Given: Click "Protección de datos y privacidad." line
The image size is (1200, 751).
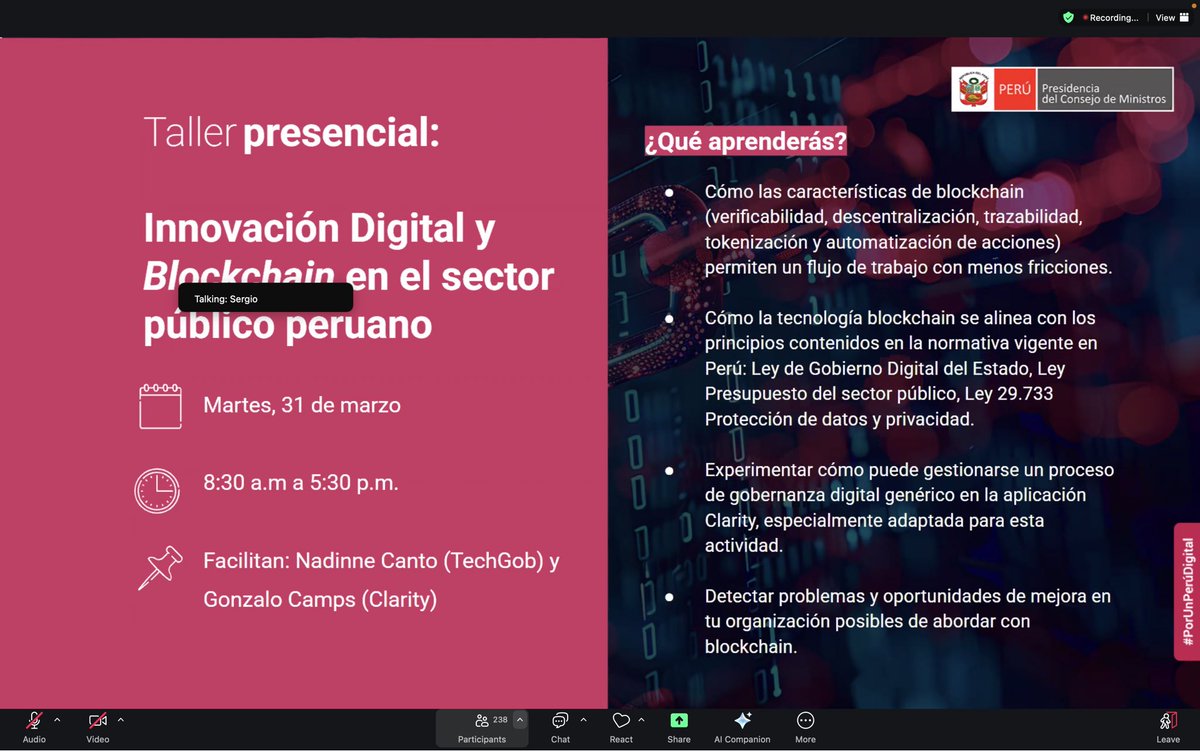Looking at the screenshot, I should tap(839, 420).
